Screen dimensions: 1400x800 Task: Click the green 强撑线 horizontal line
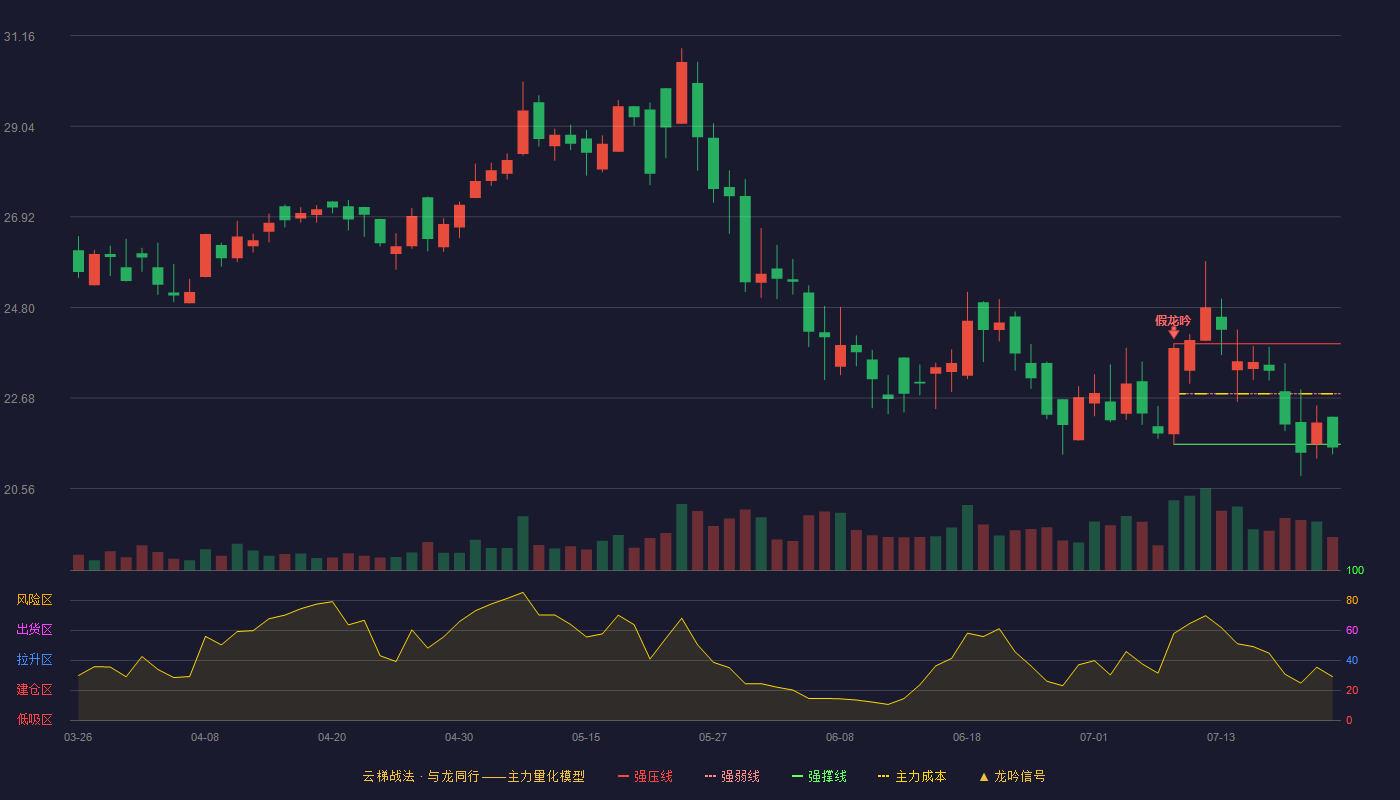[x=1257, y=444]
